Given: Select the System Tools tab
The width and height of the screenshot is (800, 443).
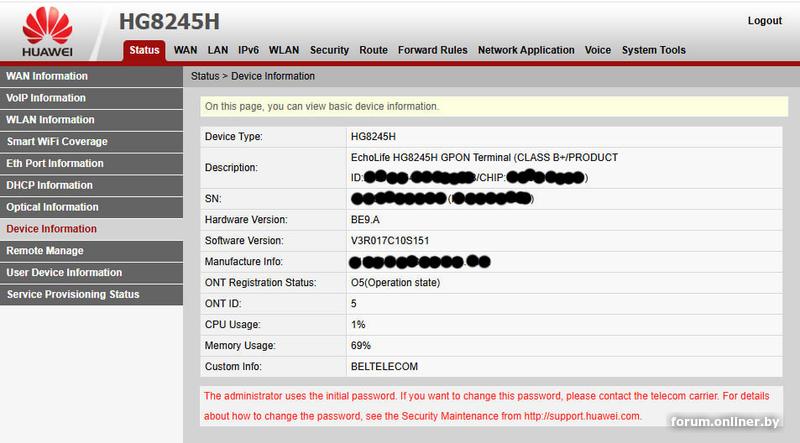Looking at the screenshot, I should [x=654, y=50].
